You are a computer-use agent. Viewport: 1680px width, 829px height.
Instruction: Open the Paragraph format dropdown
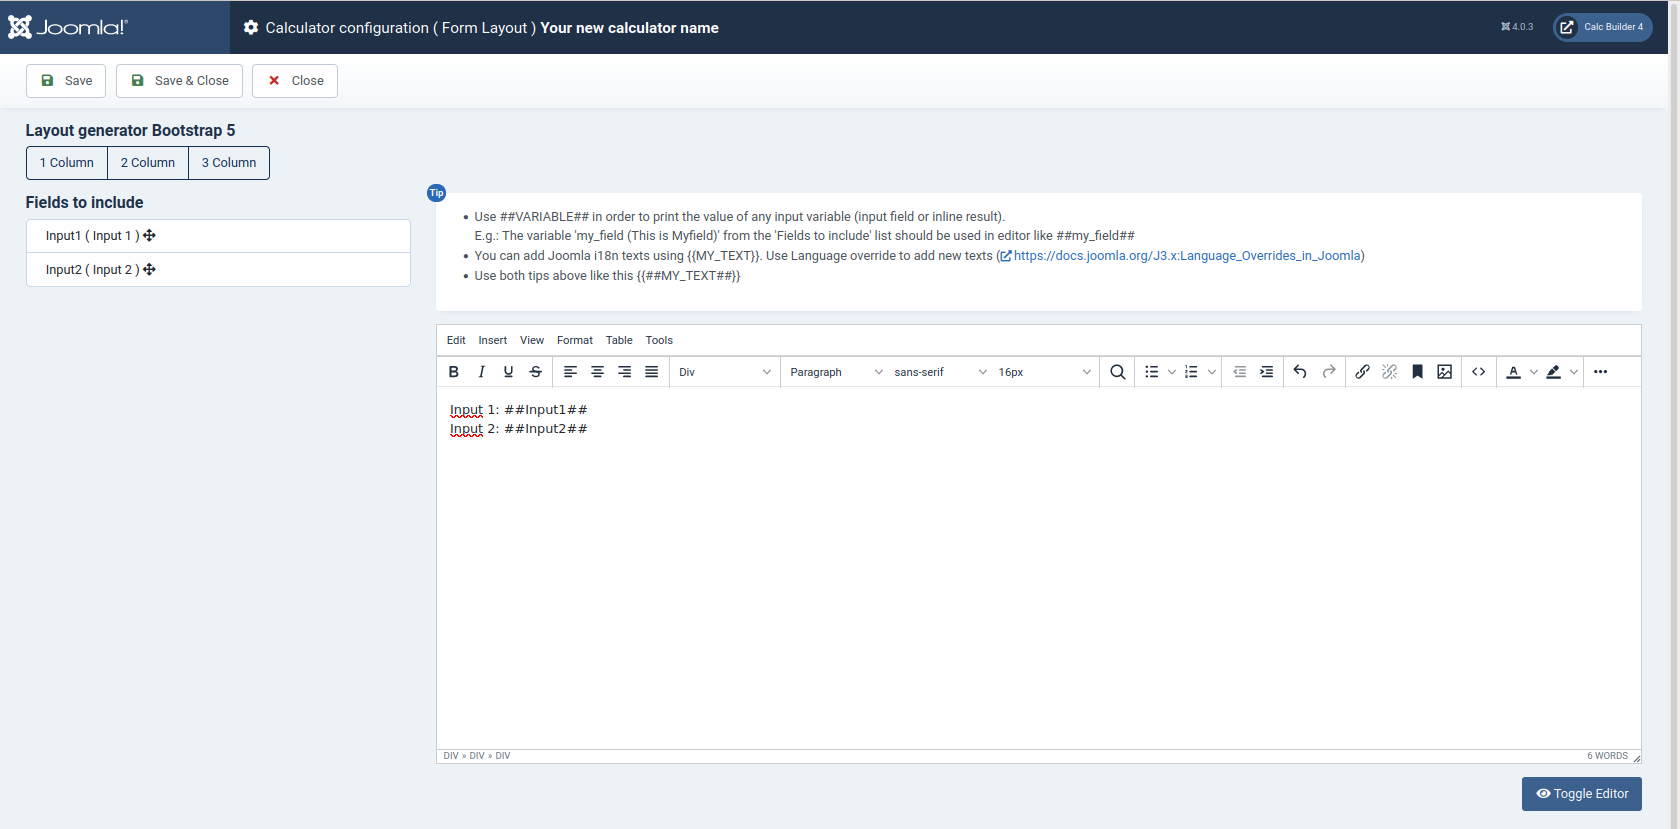pos(836,372)
